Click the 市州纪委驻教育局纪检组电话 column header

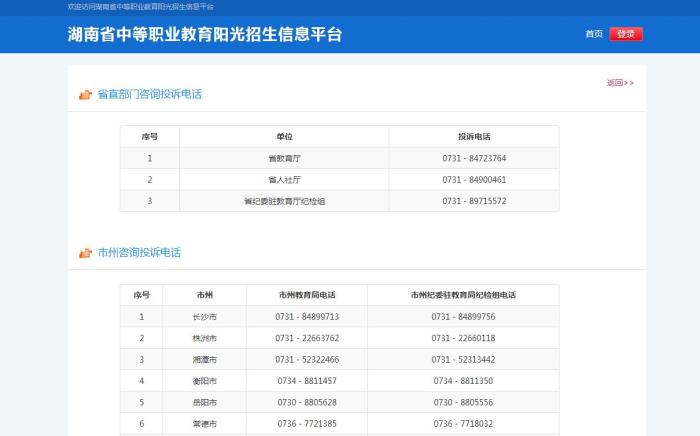(x=463, y=295)
